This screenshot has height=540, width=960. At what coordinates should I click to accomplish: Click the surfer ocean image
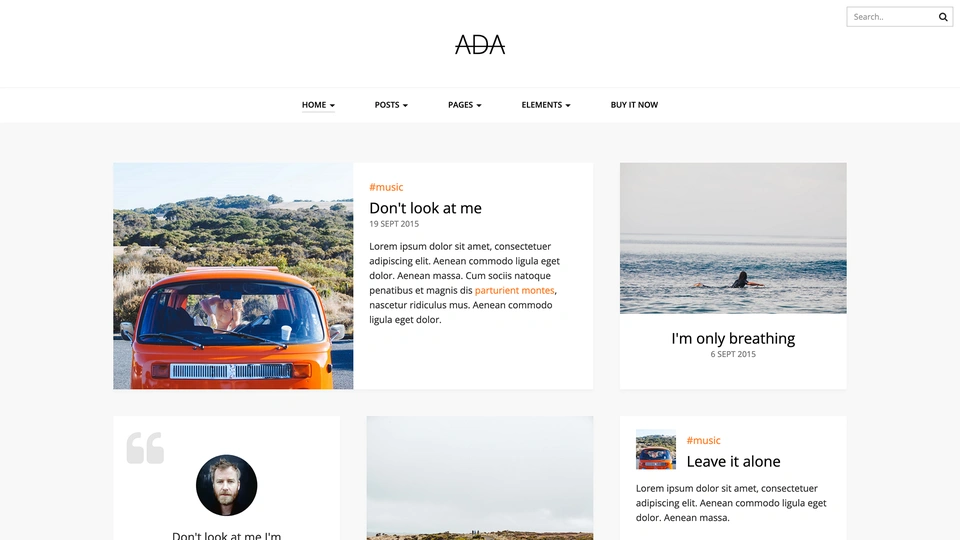(x=733, y=238)
